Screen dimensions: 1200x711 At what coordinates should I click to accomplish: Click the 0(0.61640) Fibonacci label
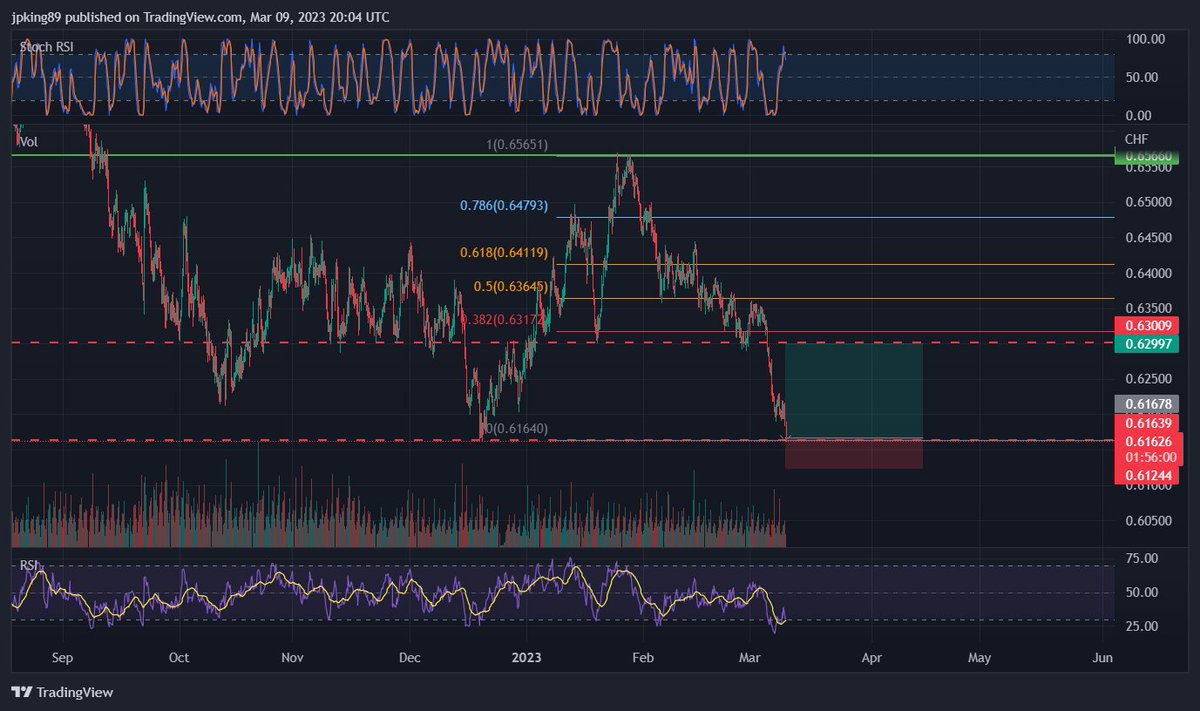coord(517,428)
